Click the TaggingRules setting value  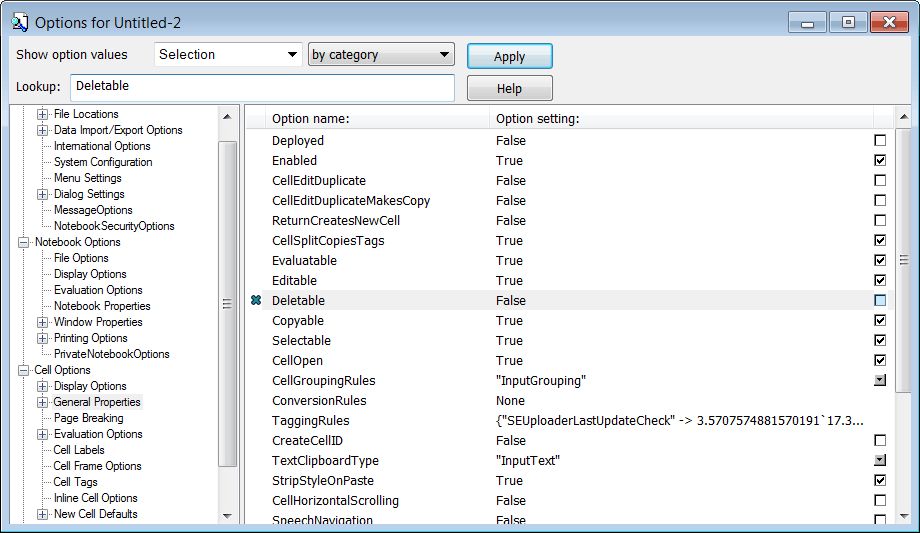(679, 420)
